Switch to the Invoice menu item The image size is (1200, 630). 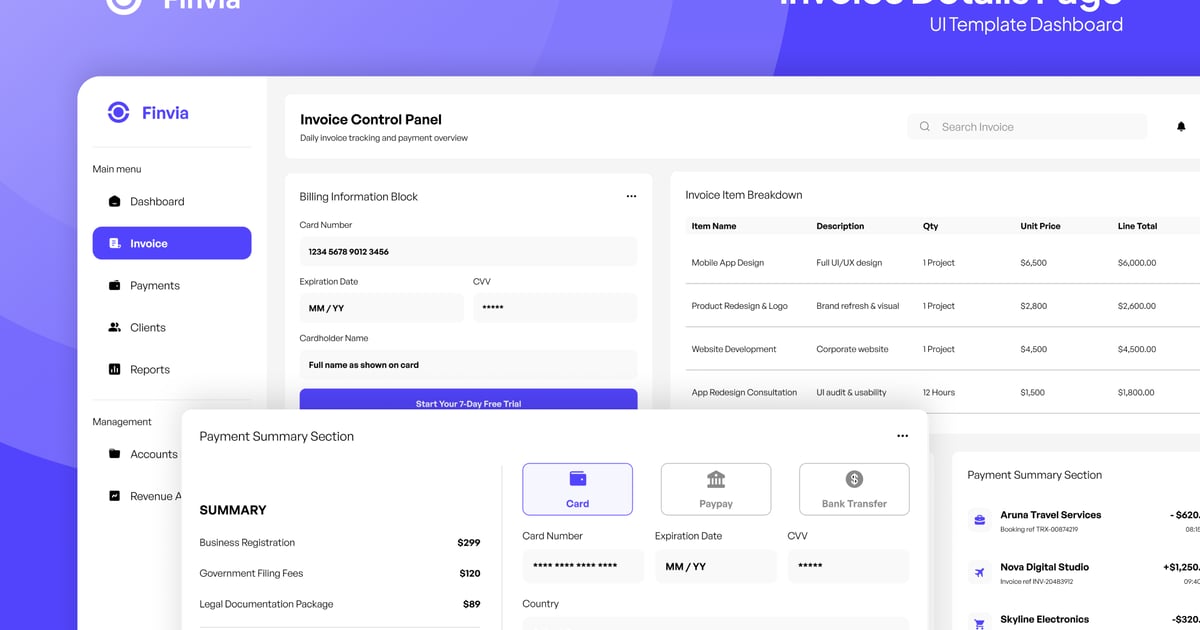(x=148, y=243)
